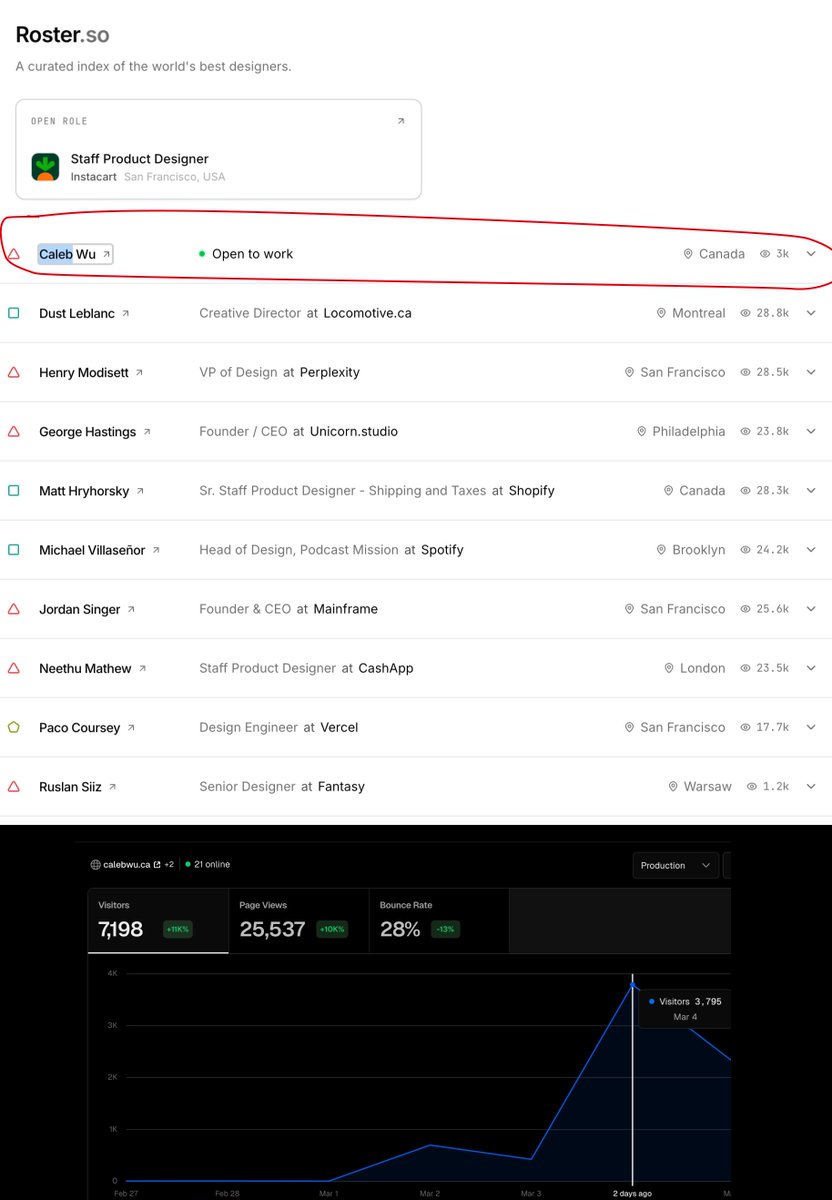
Task: Expand the Neethu Mathew row chevron
Action: (811, 667)
